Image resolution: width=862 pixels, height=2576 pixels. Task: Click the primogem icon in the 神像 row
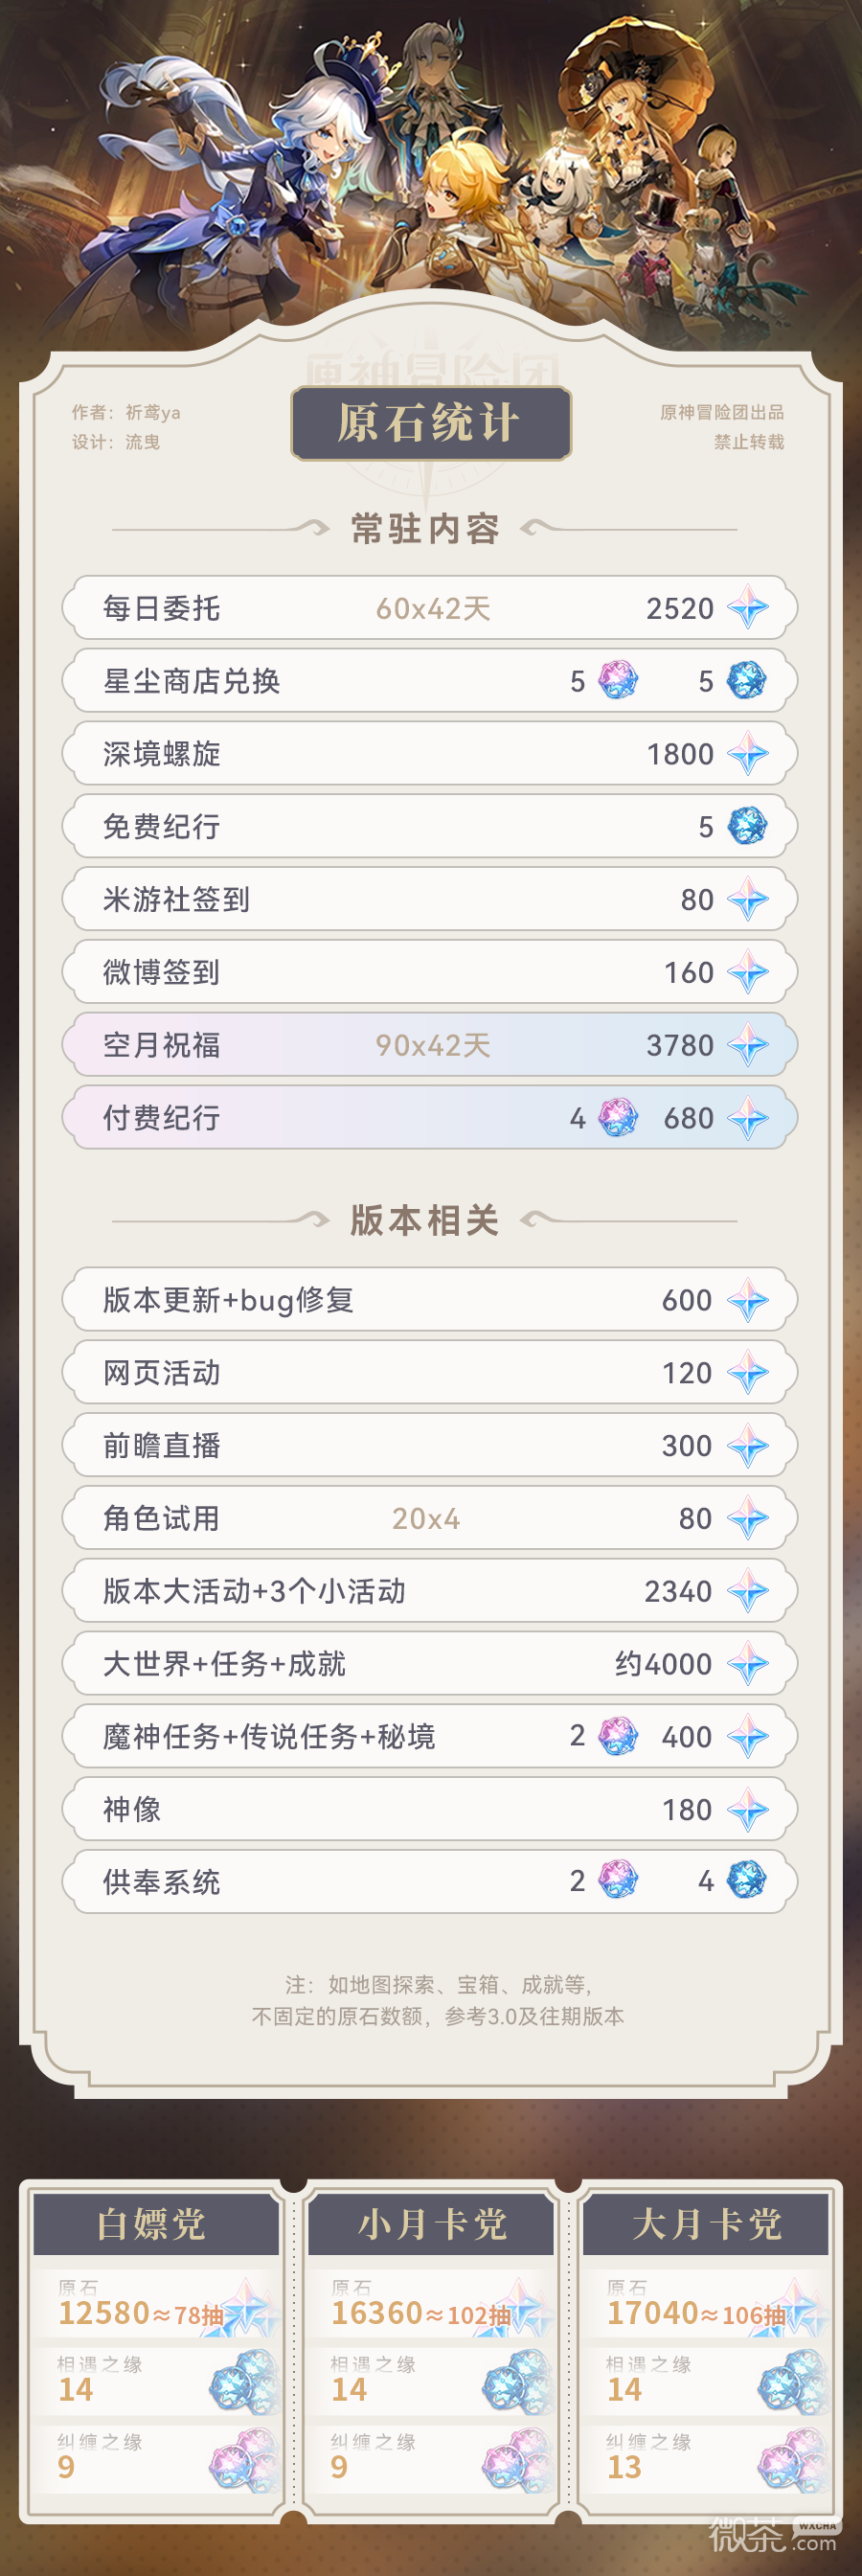click(x=747, y=1809)
